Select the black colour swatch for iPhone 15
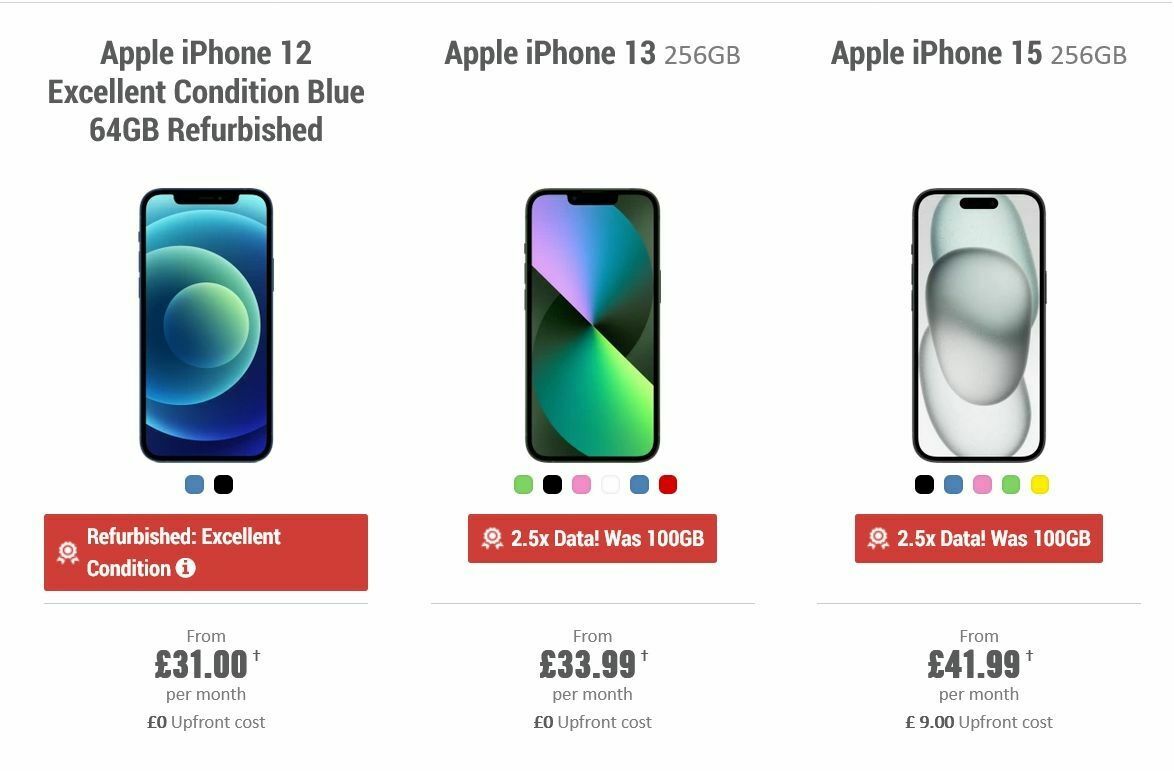Viewport: 1174px width, 771px height. [923, 484]
